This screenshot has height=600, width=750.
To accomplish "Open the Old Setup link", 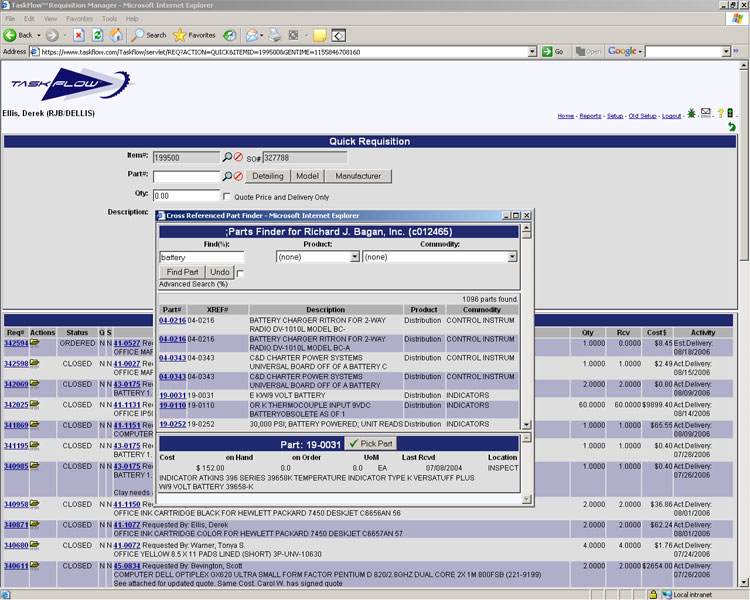I will (x=642, y=116).
